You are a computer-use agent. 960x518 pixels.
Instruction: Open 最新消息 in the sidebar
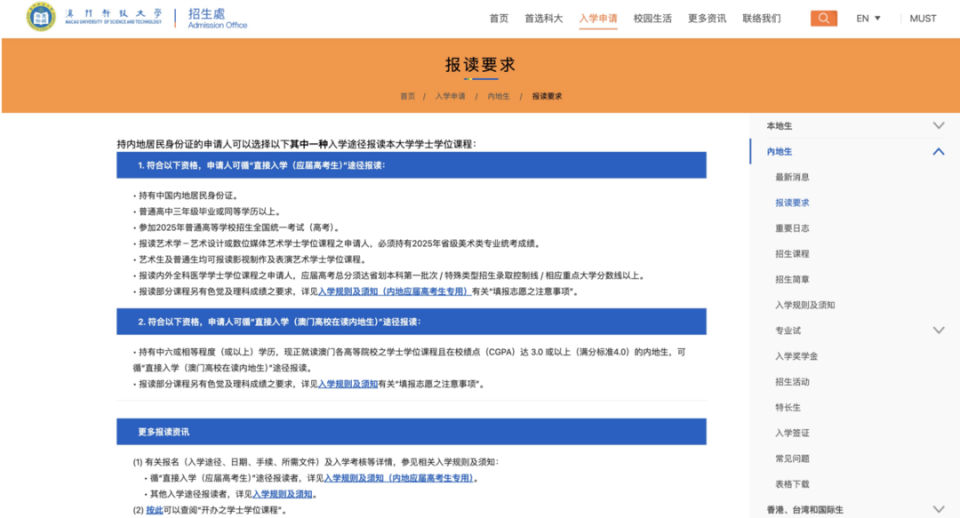[792, 177]
